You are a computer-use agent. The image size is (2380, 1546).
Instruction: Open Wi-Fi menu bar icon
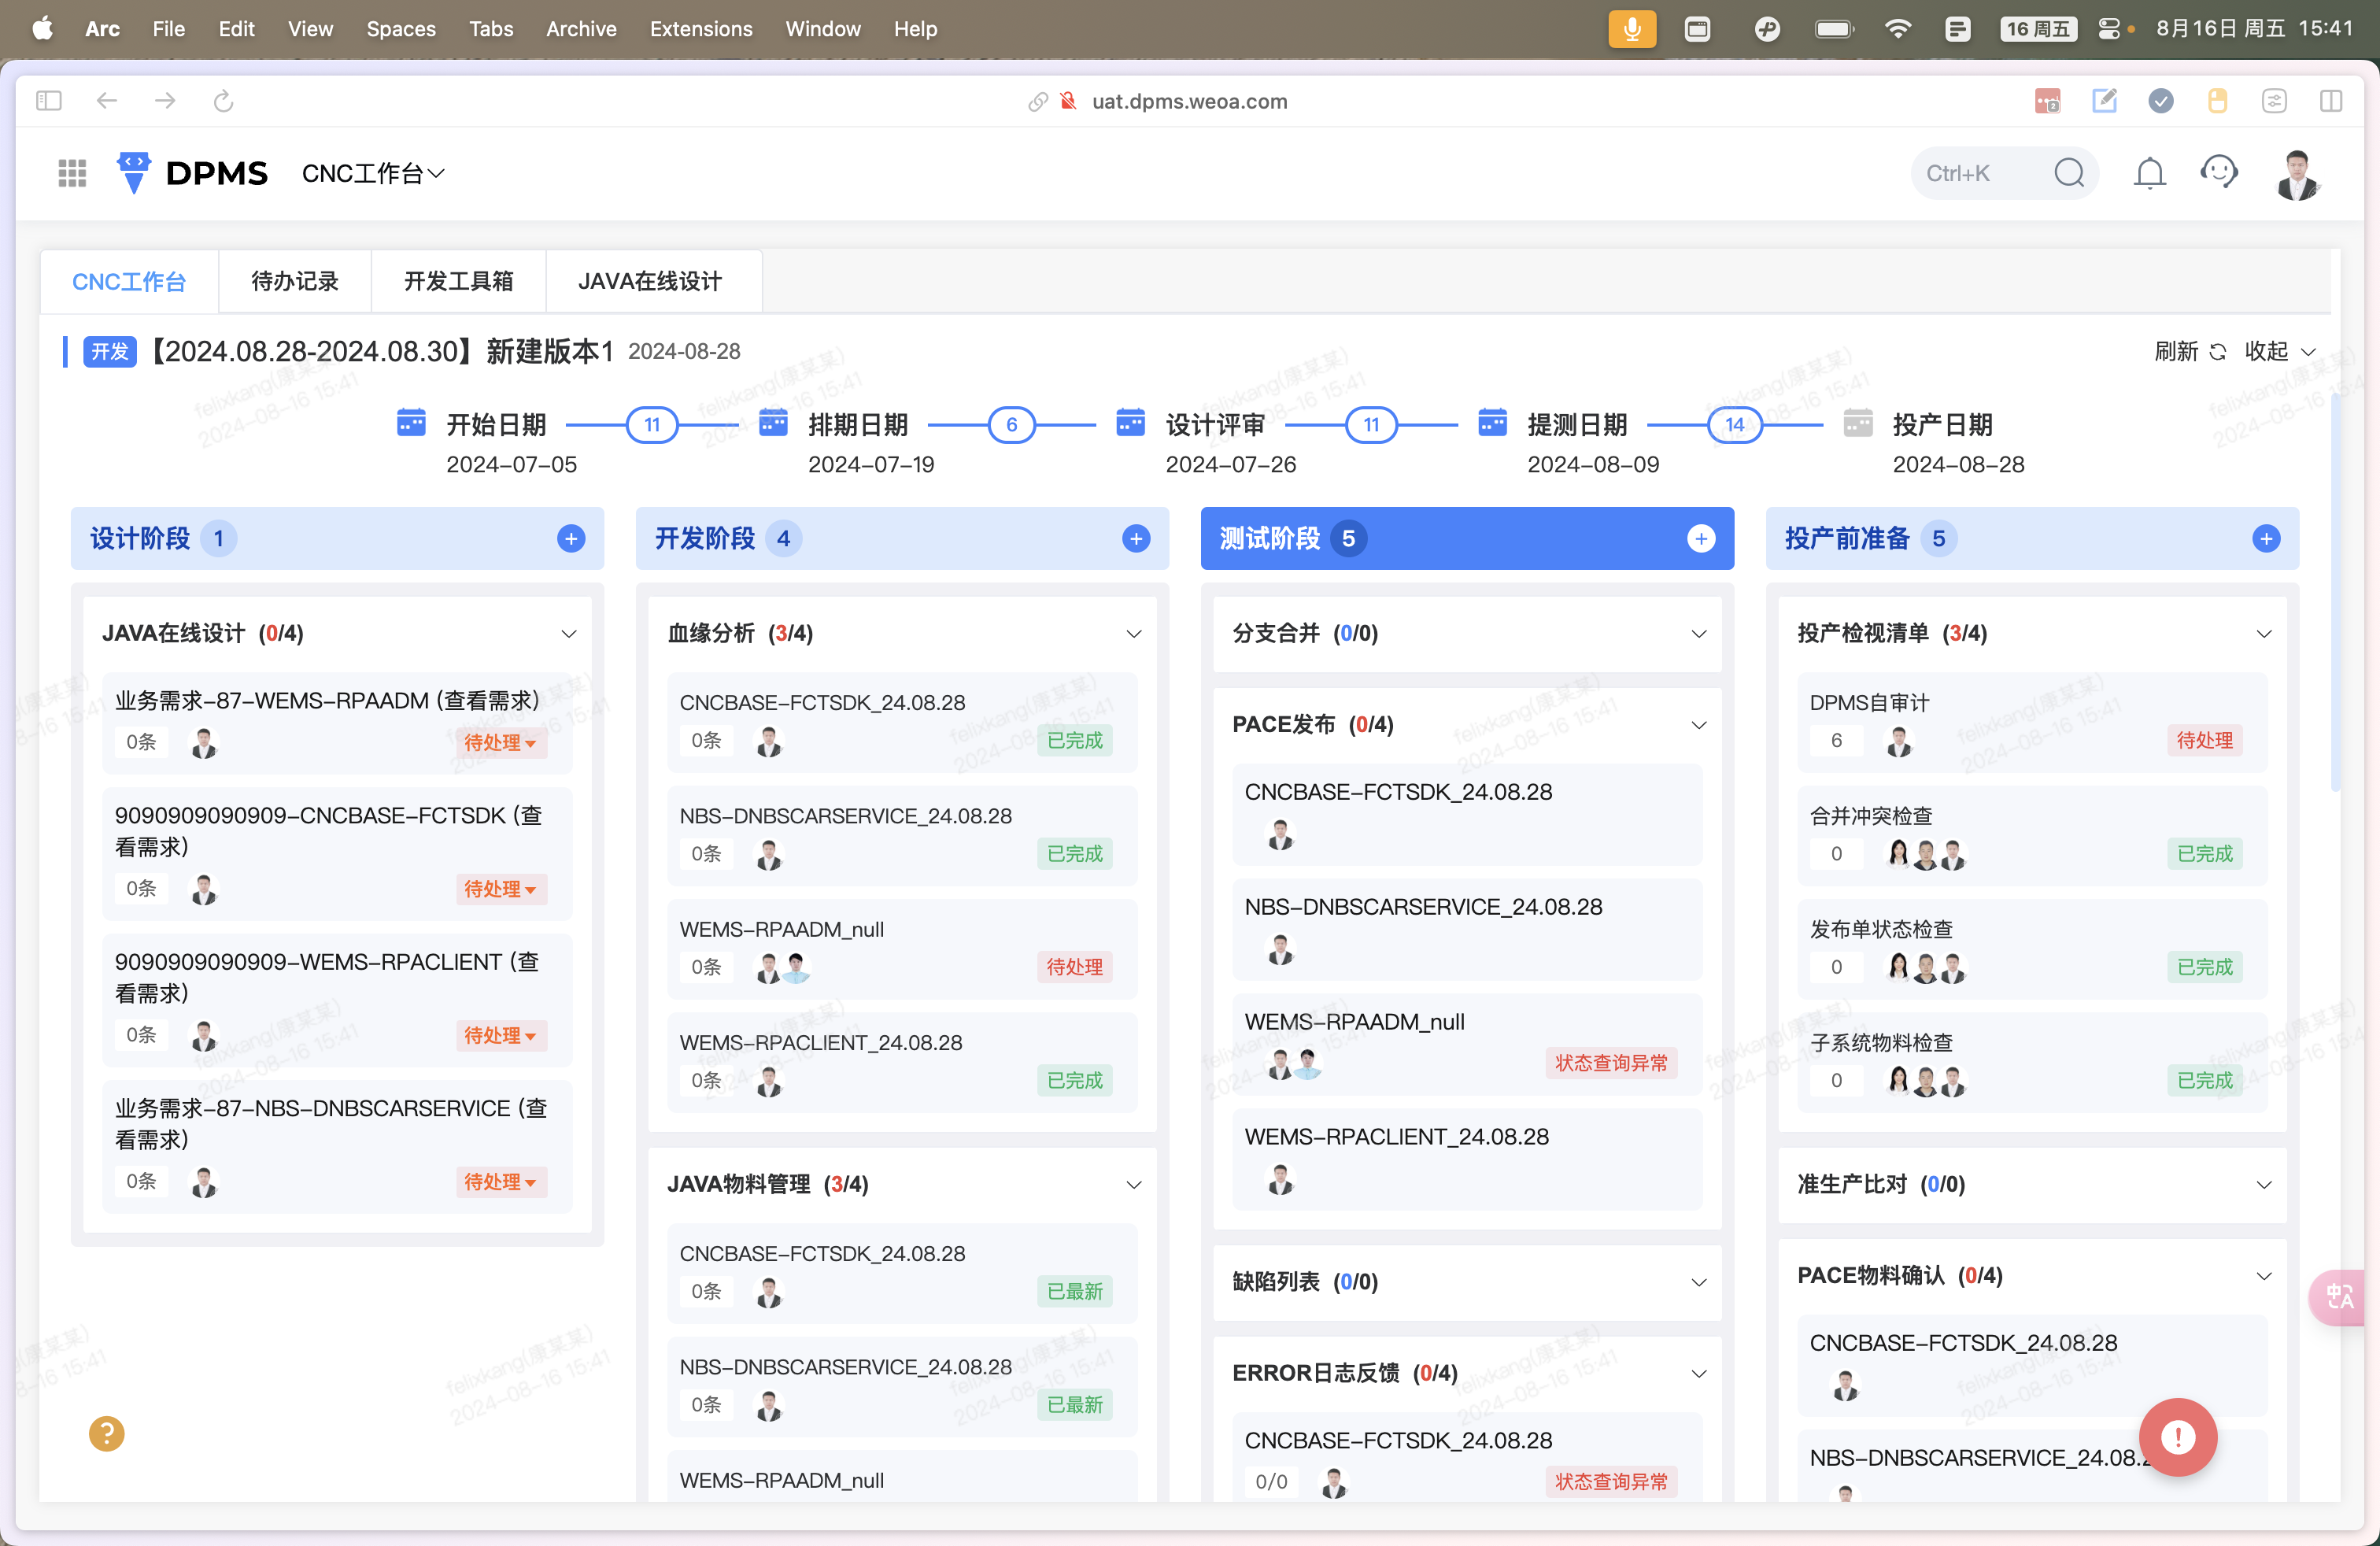click(1897, 29)
